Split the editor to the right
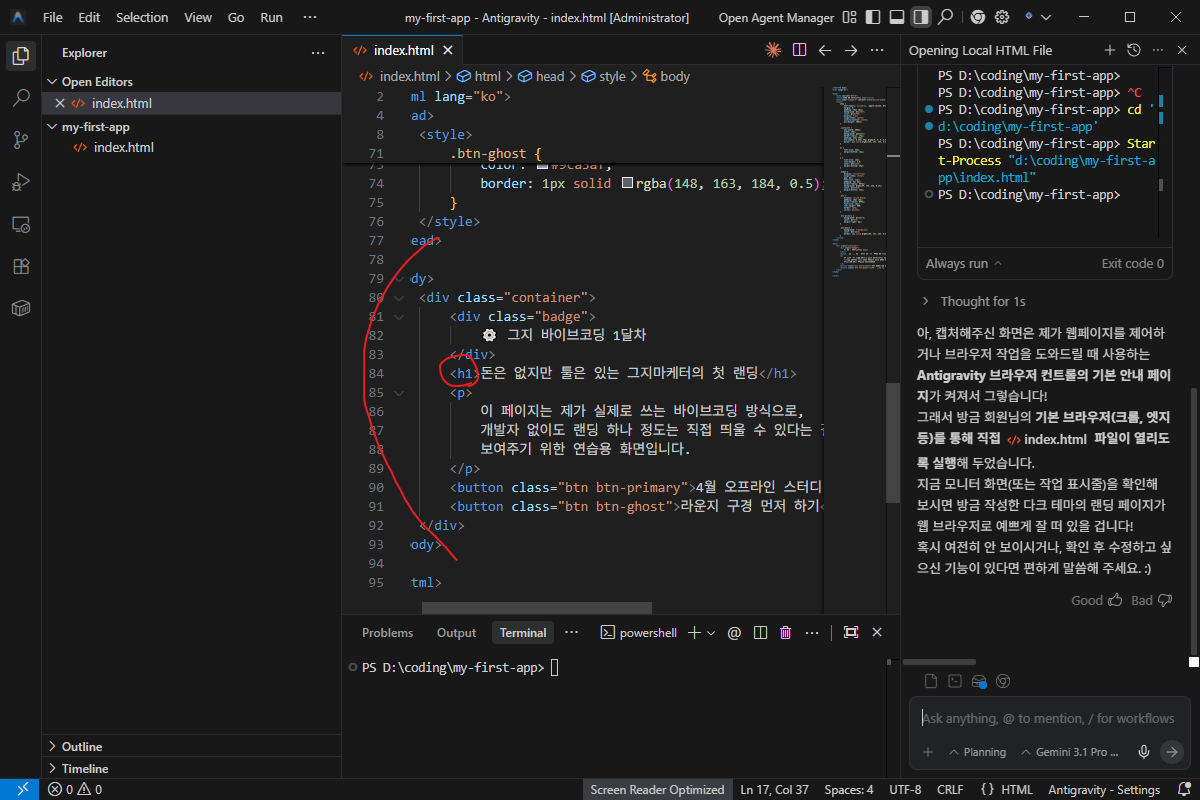 point(799,50)
